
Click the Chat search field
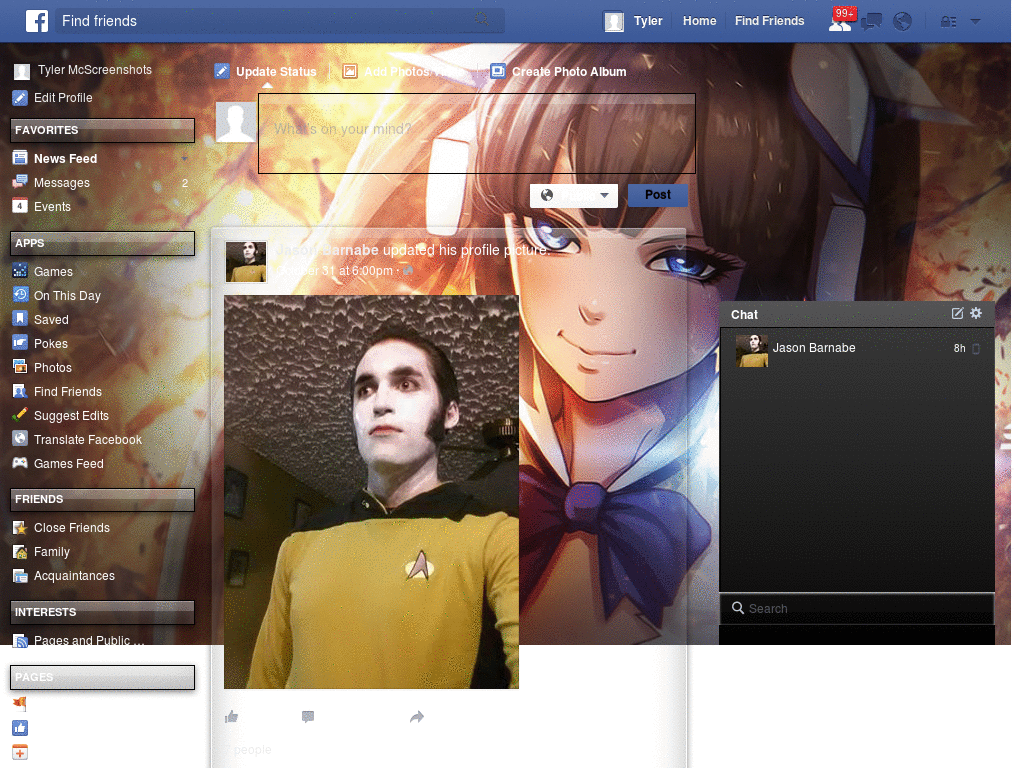tap(857, 608)
